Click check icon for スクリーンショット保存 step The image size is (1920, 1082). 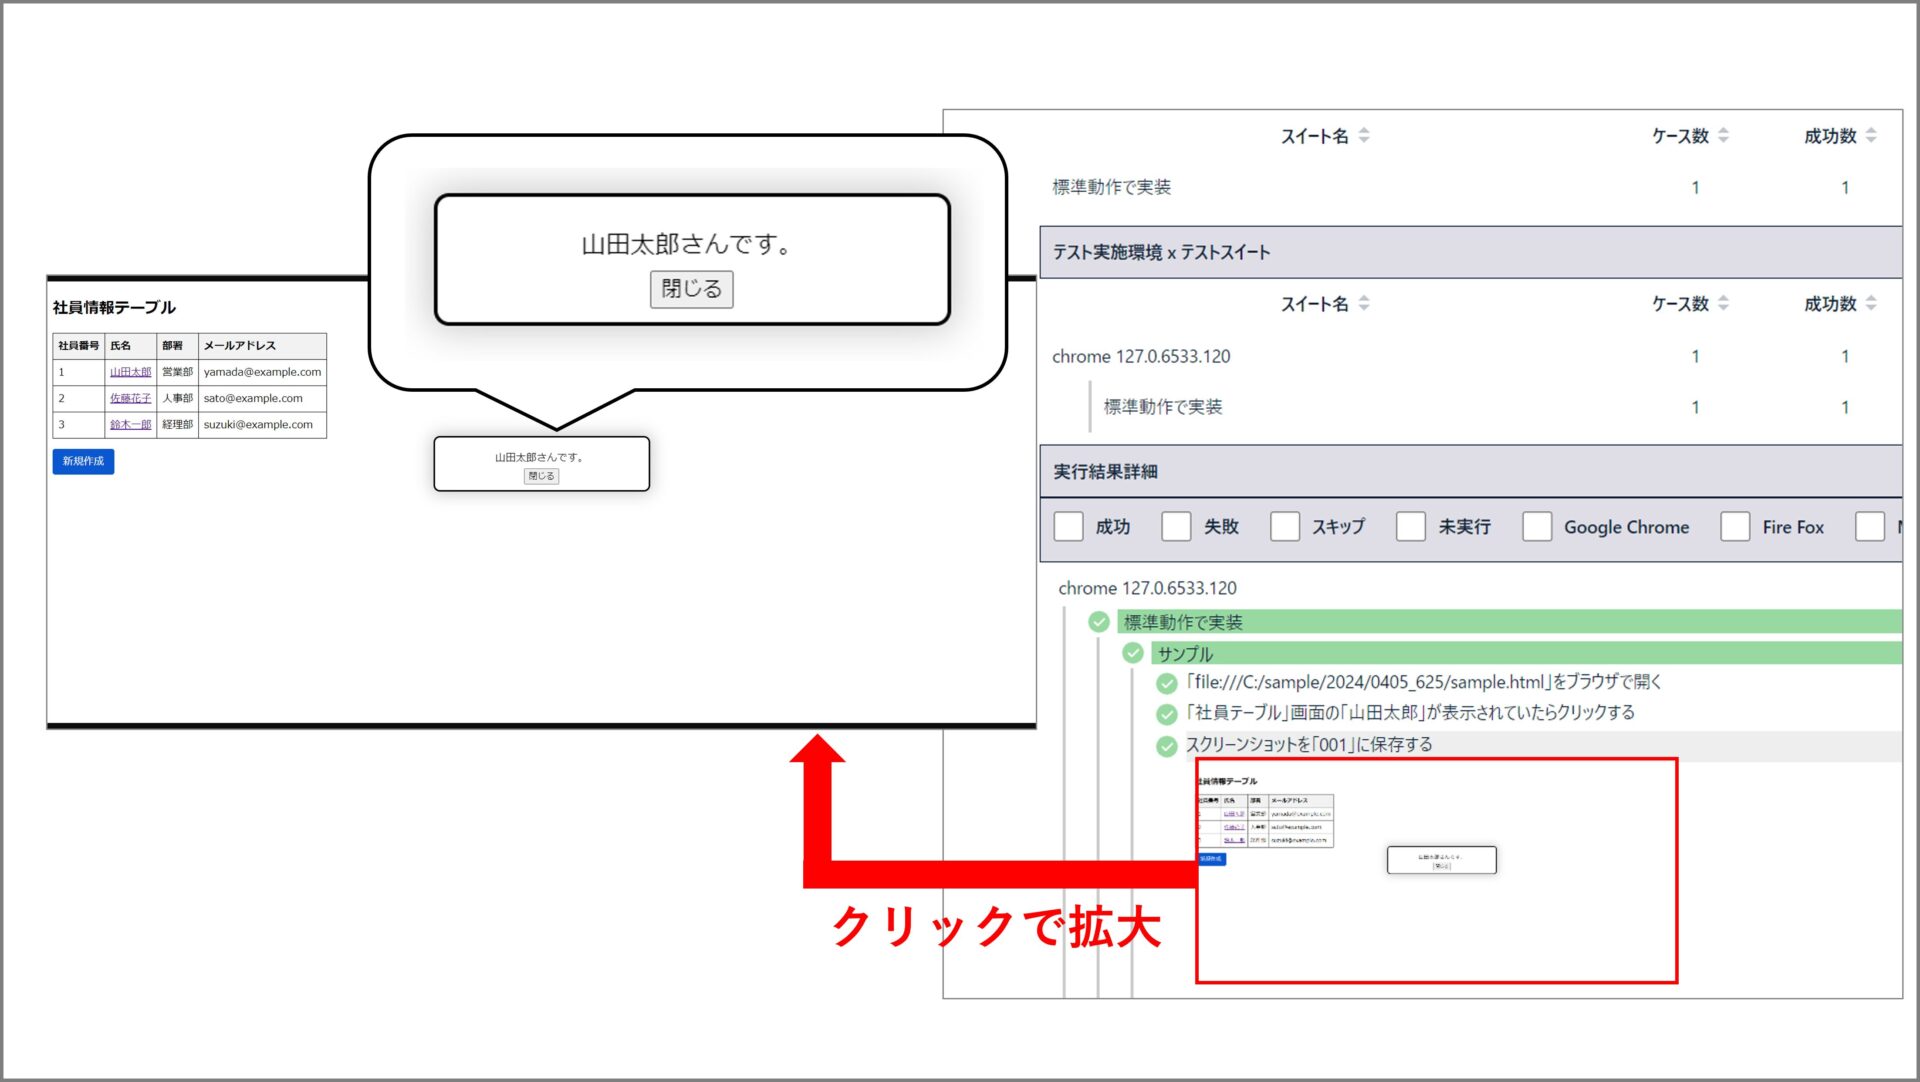pos(1166,746)
